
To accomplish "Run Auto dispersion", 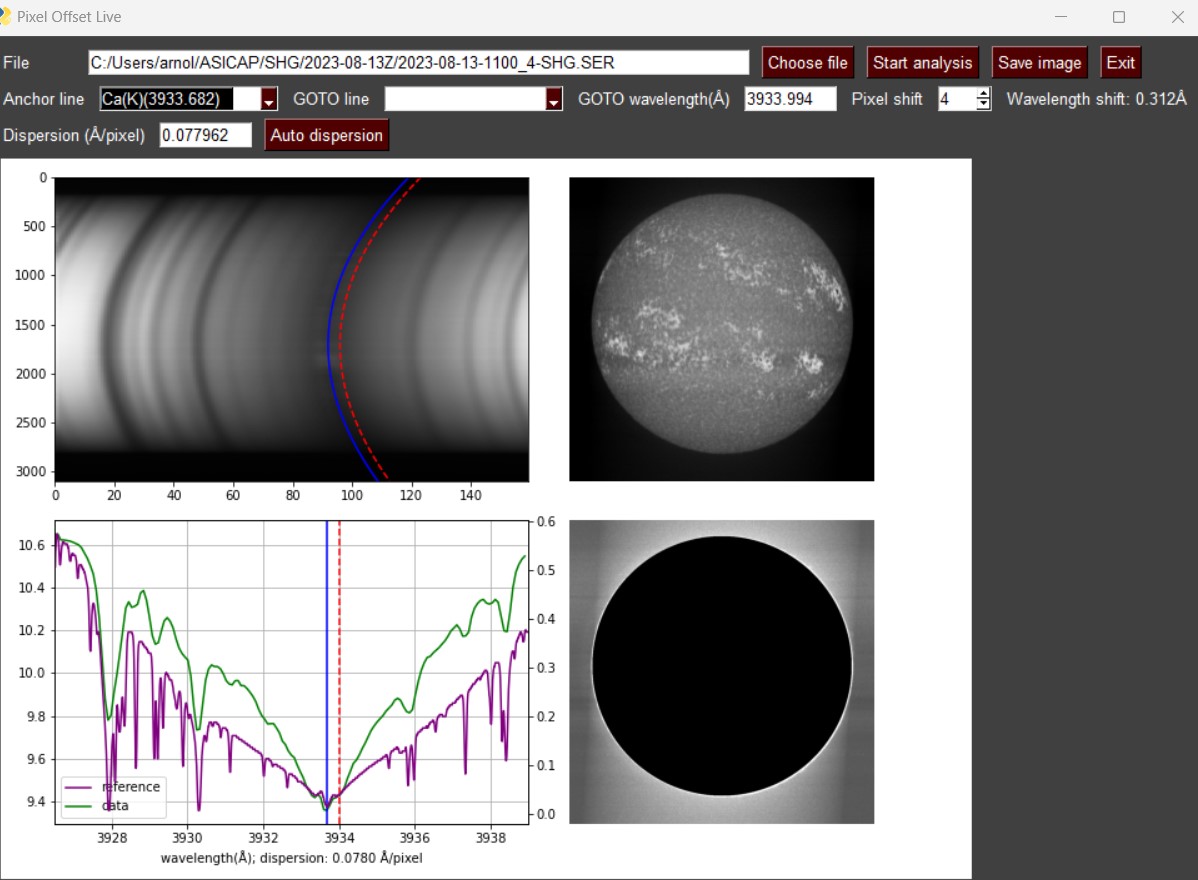I will 326,135.
